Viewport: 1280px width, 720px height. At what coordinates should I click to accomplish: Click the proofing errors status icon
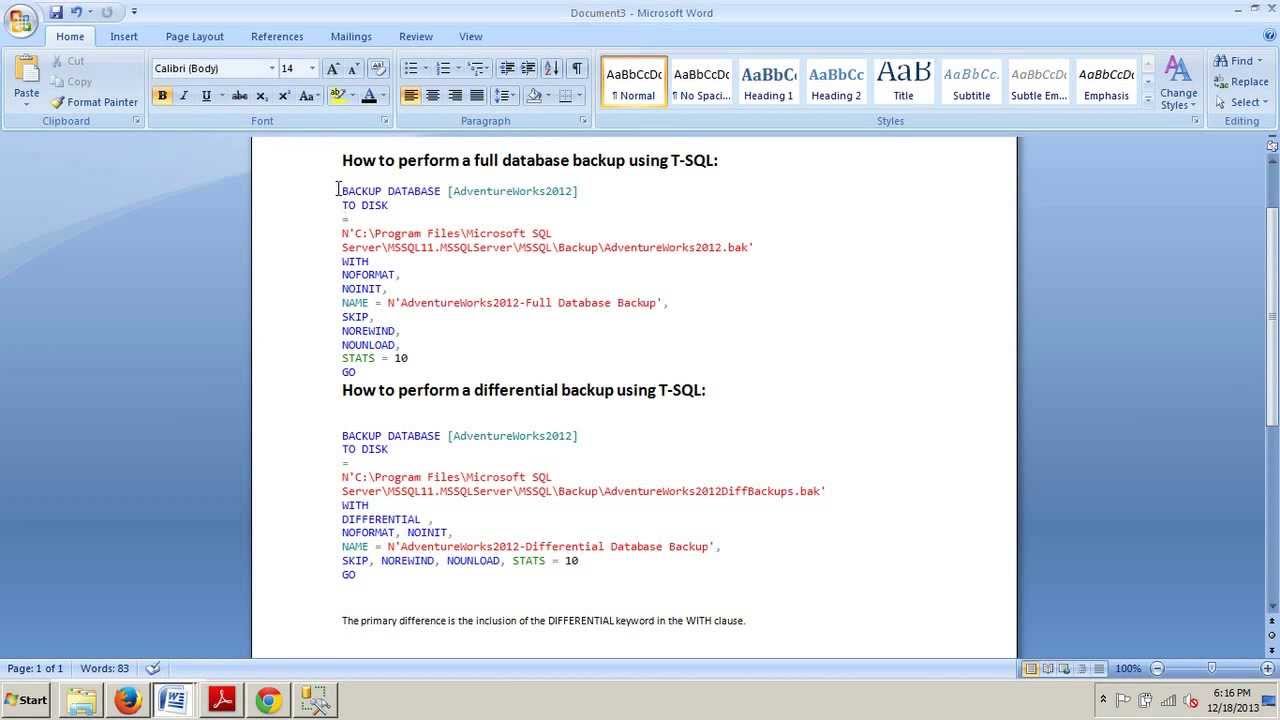point(153,668)
